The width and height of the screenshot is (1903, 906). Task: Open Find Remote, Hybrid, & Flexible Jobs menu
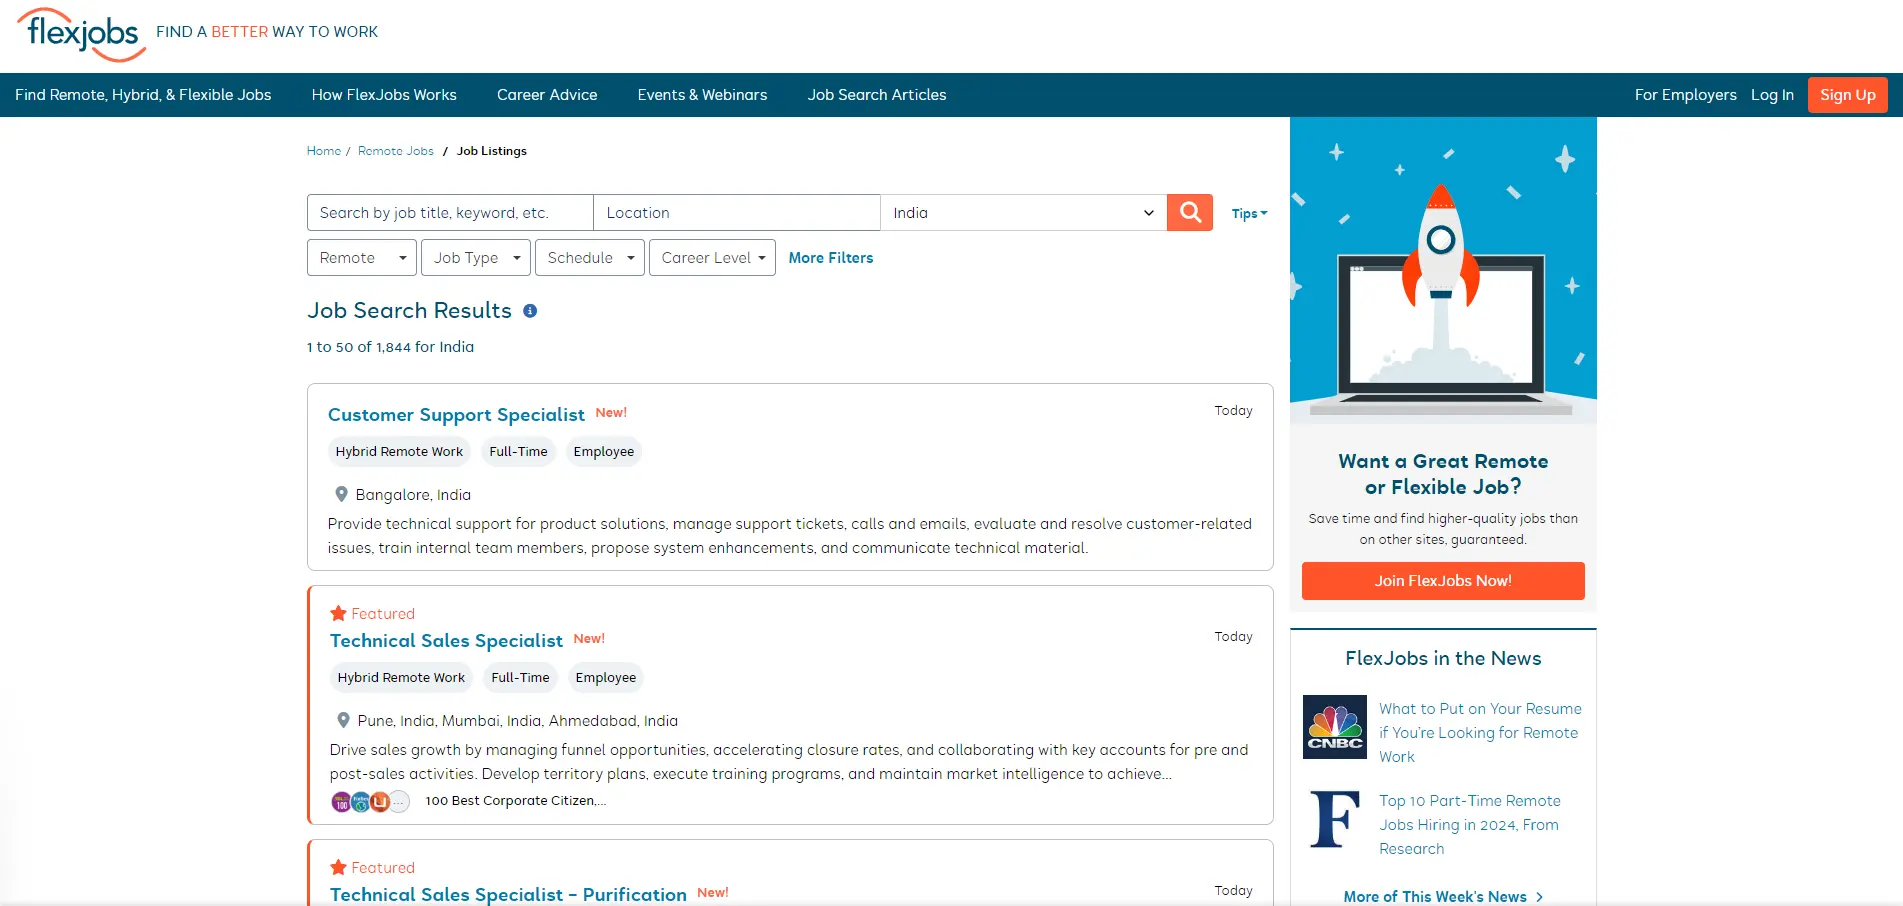coord(143,95)
